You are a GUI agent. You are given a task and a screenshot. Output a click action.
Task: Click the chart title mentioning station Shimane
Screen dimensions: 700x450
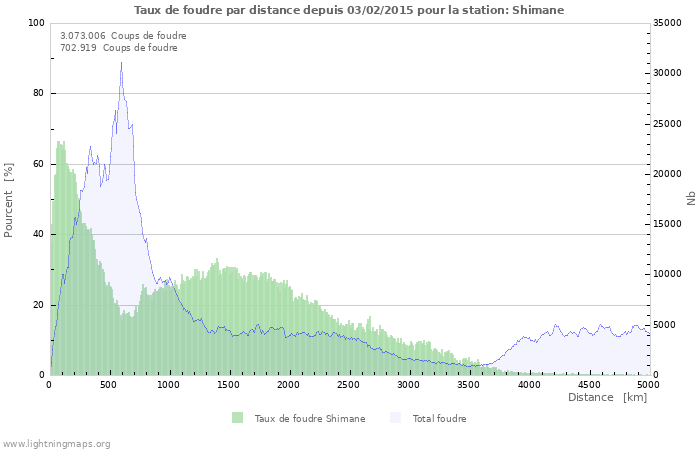349,10
